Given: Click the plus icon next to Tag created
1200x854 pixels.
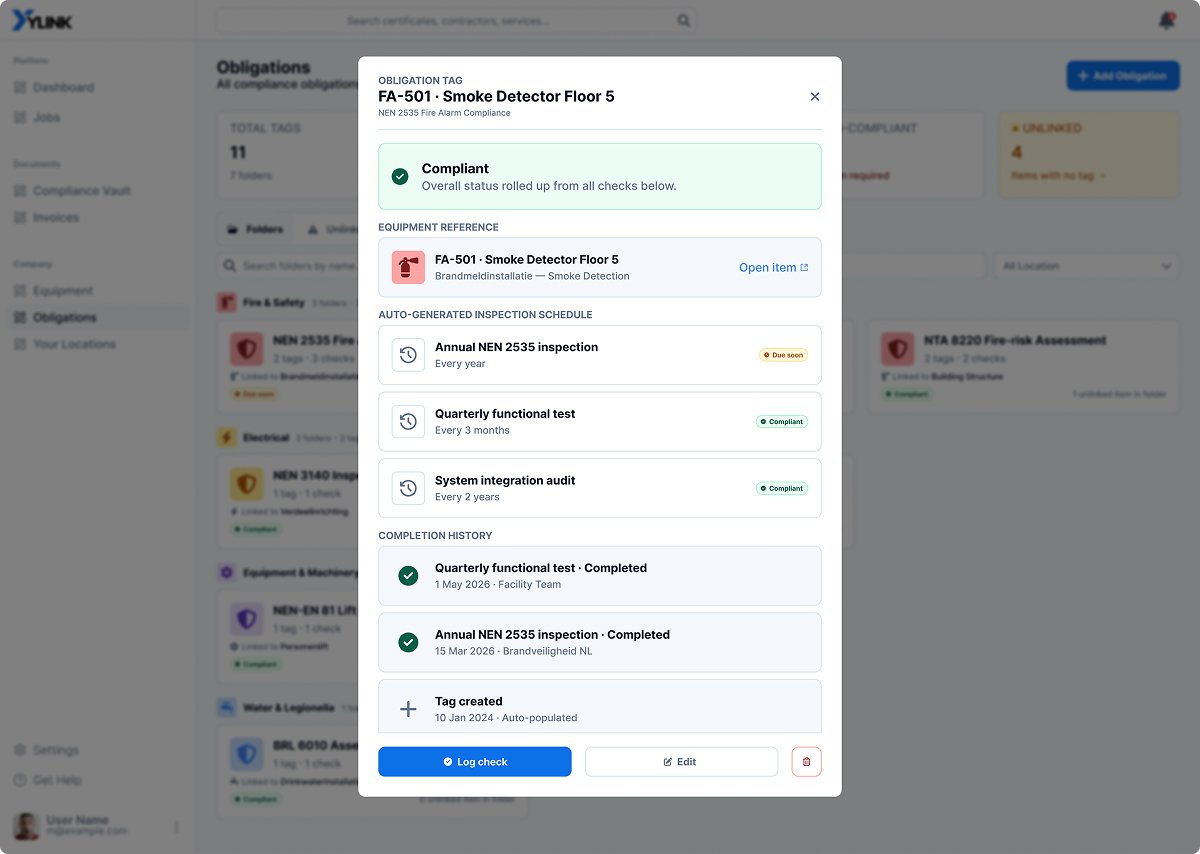Looking at the screenshot, I should (x=408, y=709).
